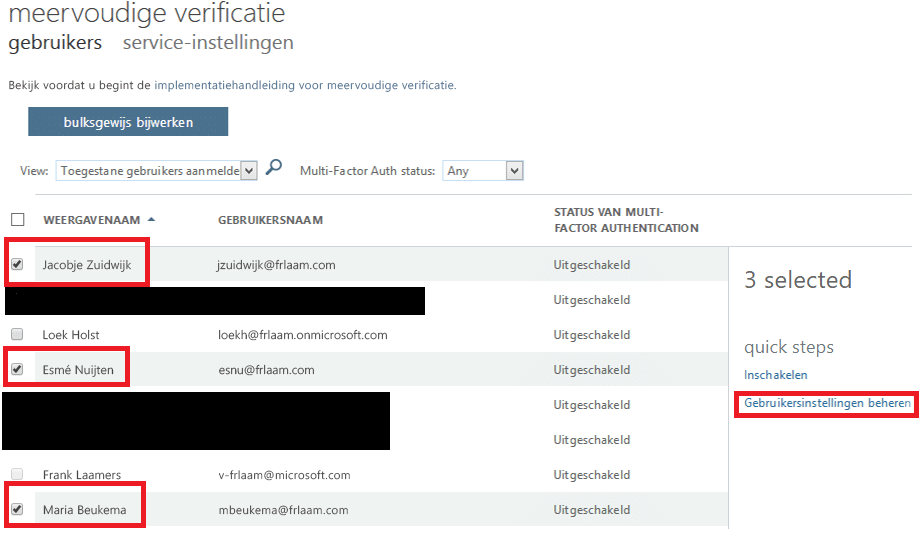Click the '3 selected' heading
Image resolution: width=920 pixels, height=543 pixels.
798,279
